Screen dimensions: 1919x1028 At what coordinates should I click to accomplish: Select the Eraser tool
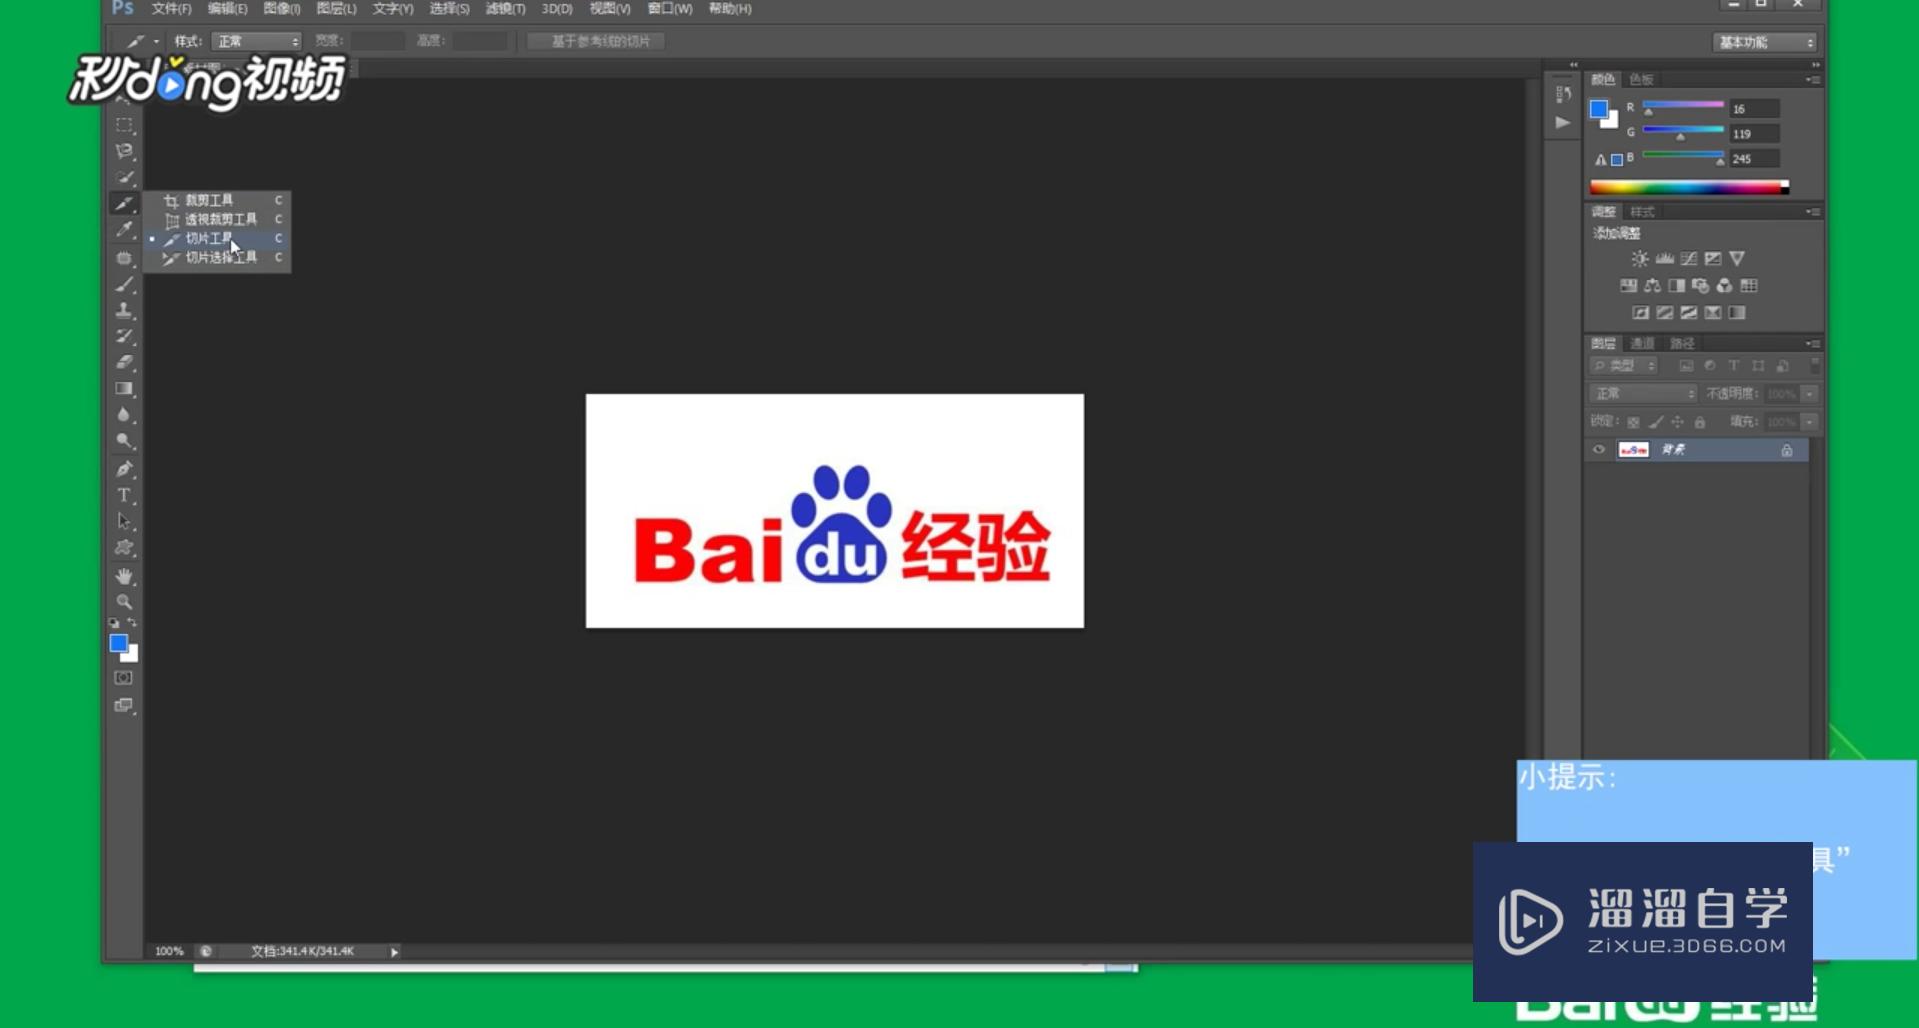point(124,362)
